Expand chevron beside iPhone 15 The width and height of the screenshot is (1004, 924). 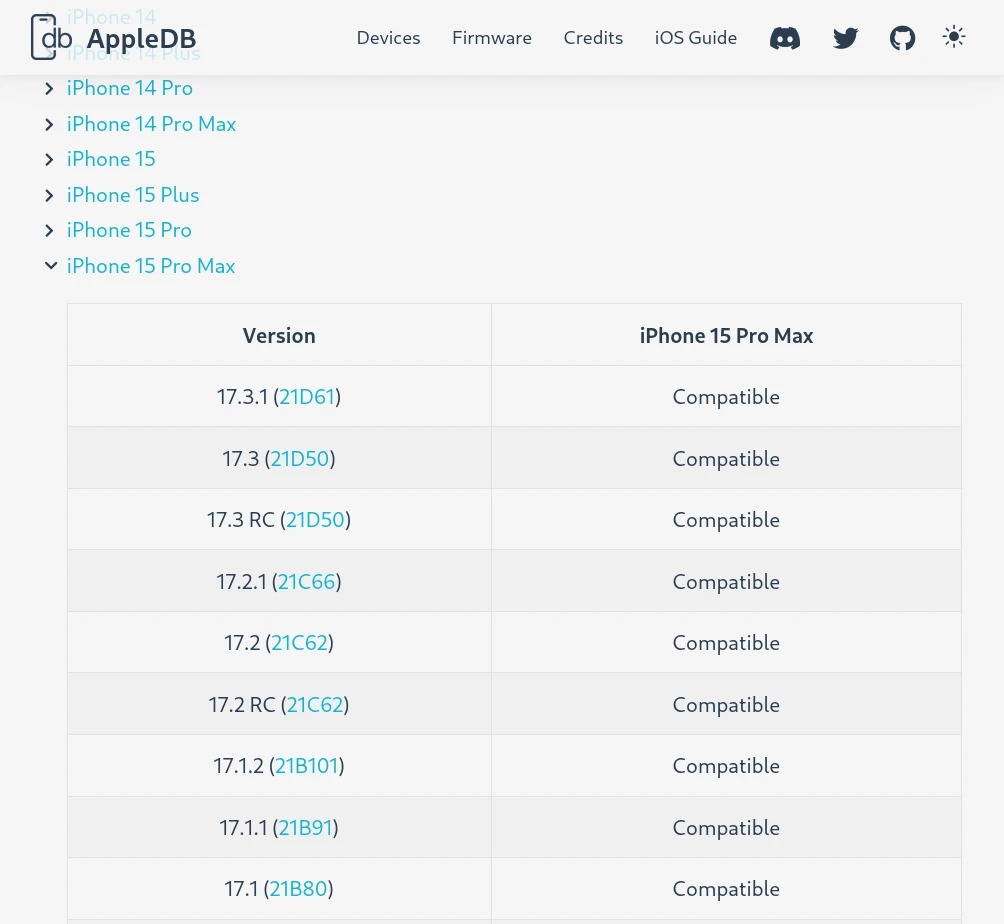[49, 160]
